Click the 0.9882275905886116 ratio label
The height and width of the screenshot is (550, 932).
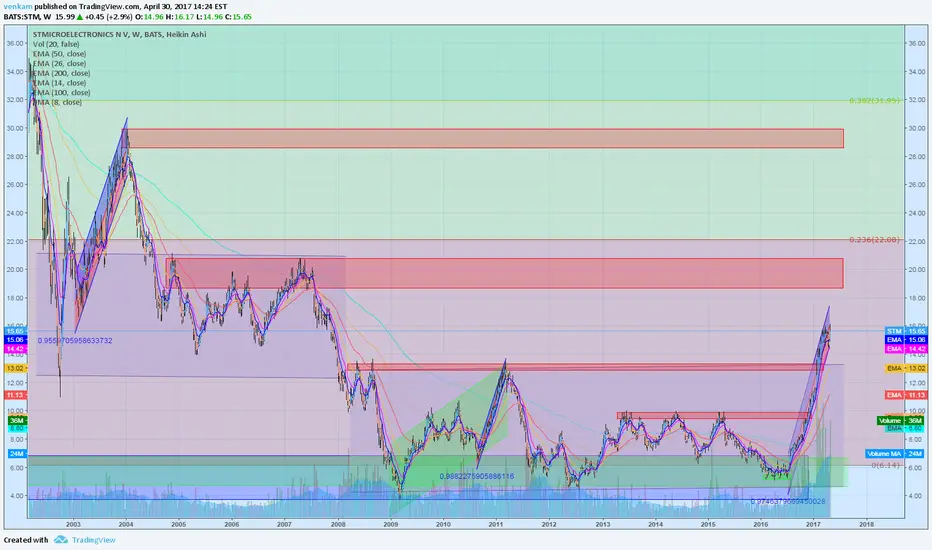click(477, 476)
